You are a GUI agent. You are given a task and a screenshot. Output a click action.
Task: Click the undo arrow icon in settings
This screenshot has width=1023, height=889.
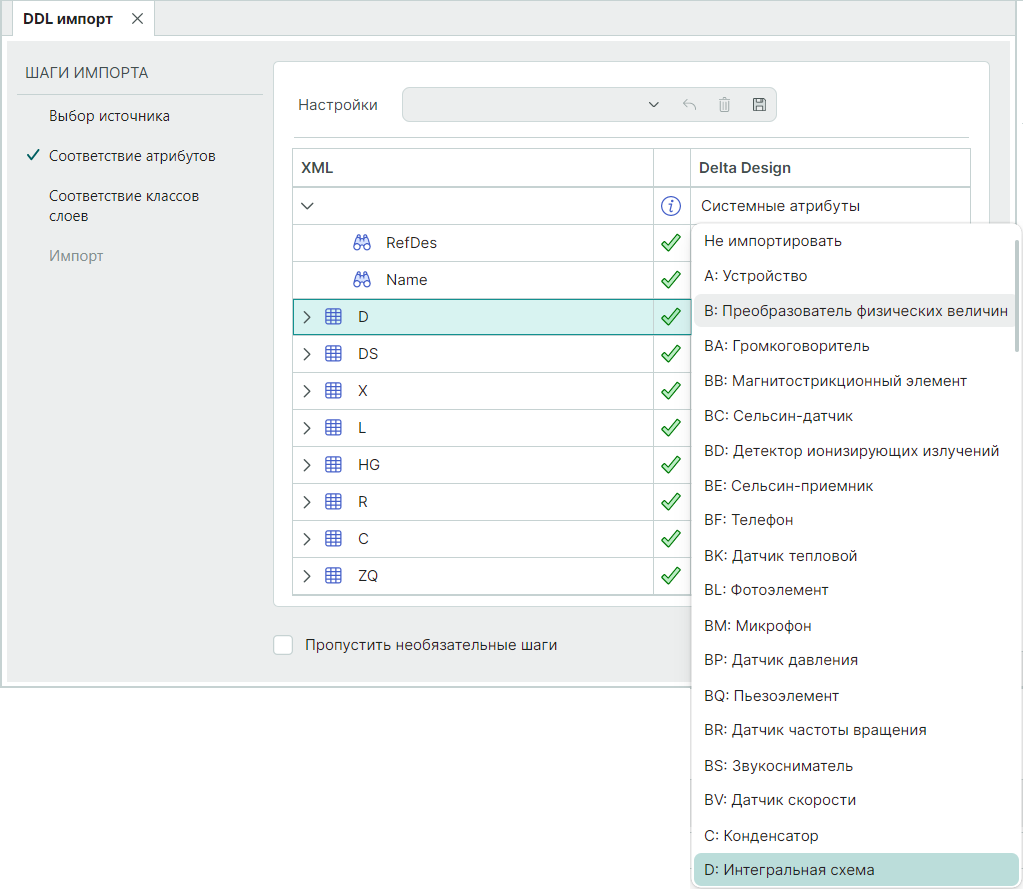click(689, 105)
